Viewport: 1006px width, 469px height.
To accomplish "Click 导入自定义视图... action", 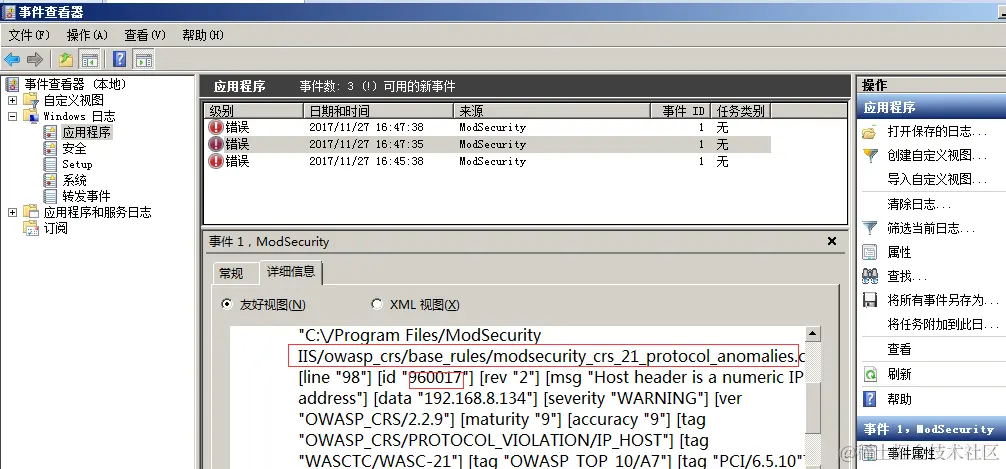I will tap(938, 179).
